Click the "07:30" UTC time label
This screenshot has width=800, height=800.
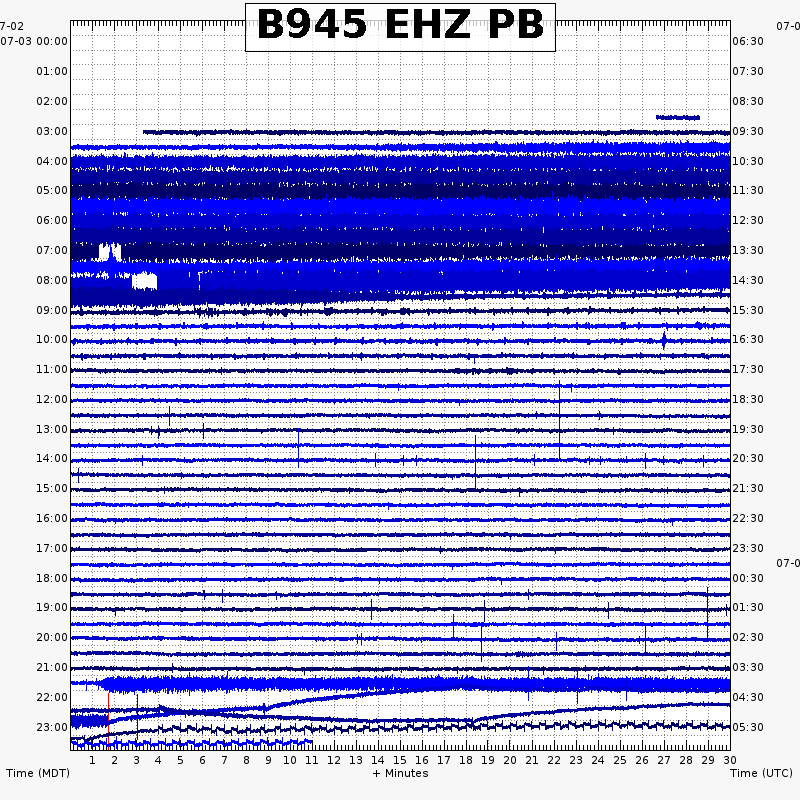748,71
